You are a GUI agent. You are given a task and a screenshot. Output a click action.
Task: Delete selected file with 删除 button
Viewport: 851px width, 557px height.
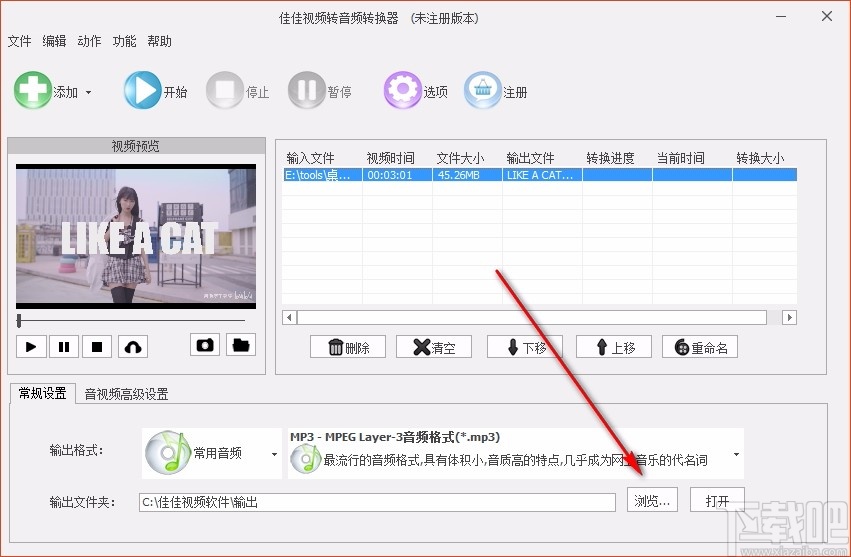[348, 347]
